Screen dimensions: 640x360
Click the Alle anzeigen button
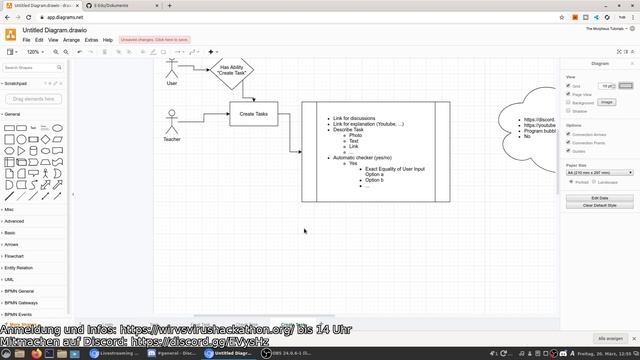[610, 338]
